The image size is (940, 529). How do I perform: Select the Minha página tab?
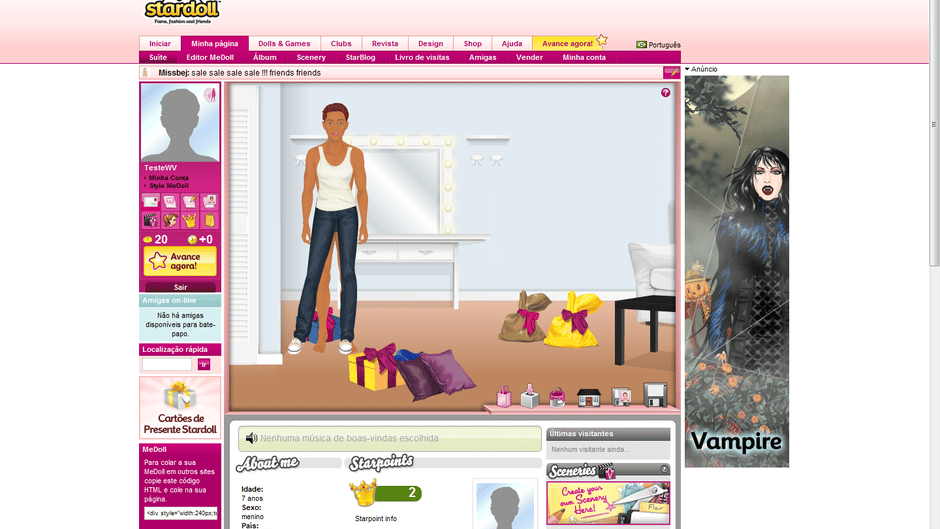pos(215,43)
